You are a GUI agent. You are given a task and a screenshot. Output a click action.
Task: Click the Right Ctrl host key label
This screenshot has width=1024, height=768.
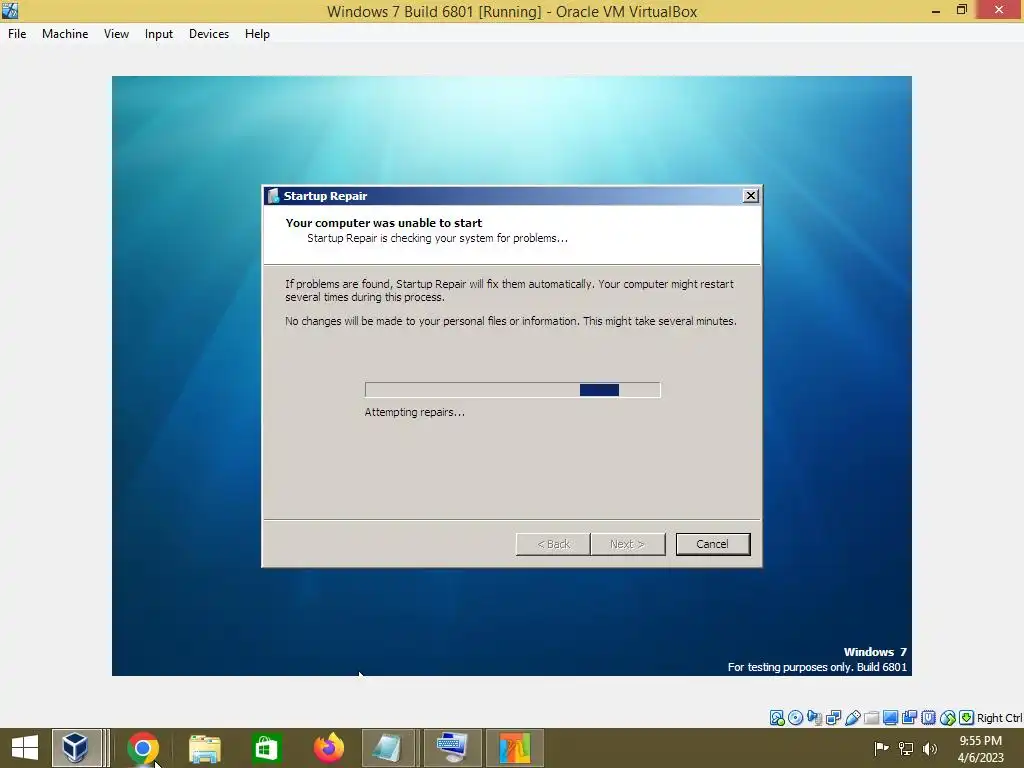pyautogui.click(x=1000, y=718)
